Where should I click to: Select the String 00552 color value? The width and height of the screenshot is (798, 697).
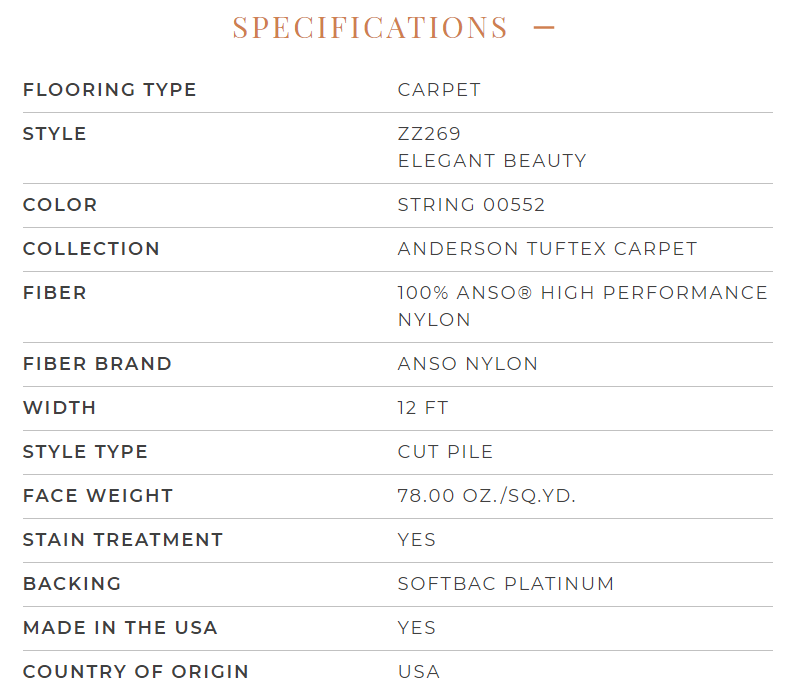(x=471, y=205)
